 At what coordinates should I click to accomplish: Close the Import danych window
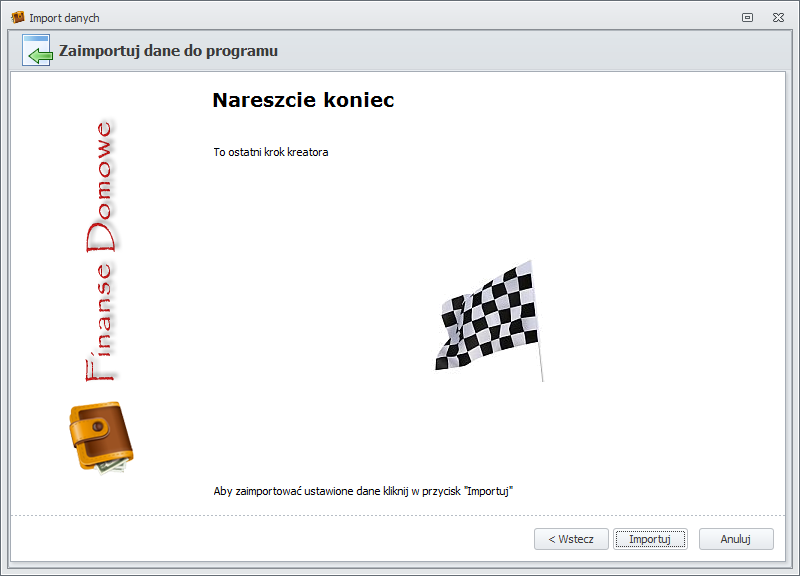pos(777,17)
